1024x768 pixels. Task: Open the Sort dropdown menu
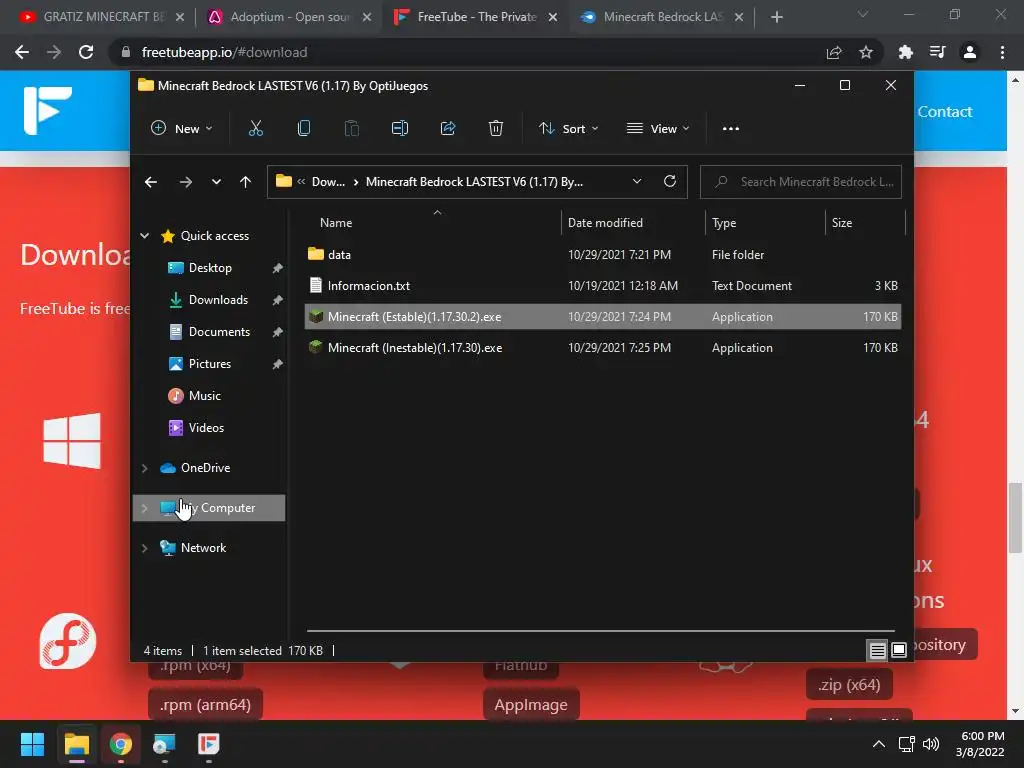tap(568, 129)
